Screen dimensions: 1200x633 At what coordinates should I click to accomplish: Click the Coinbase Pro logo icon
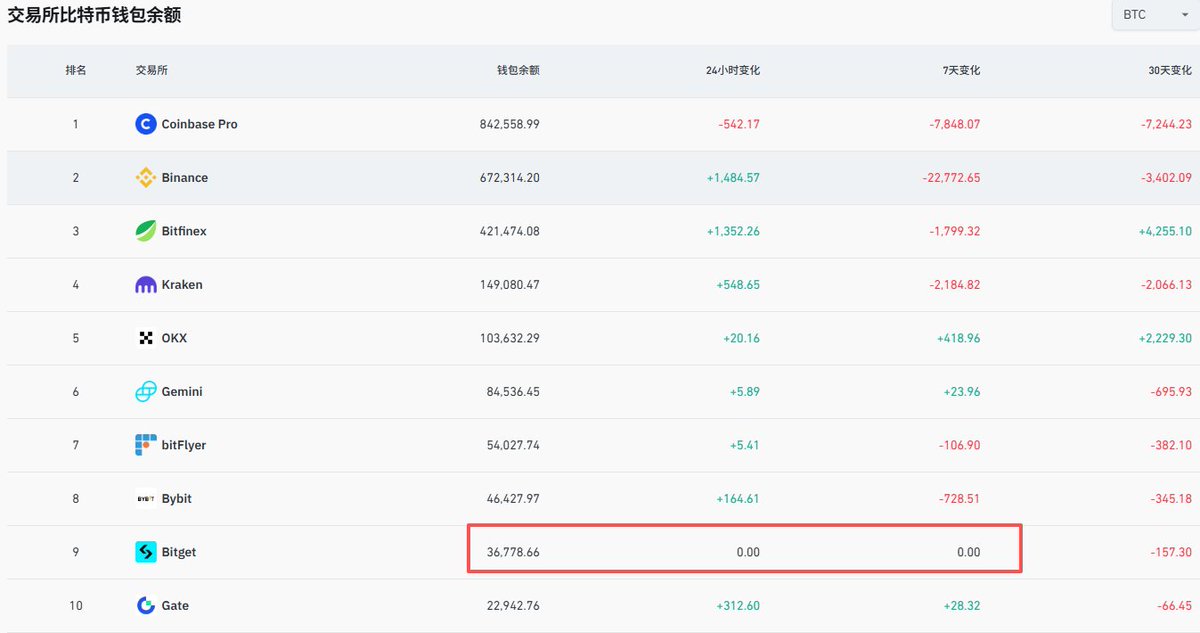click(146, 124)
